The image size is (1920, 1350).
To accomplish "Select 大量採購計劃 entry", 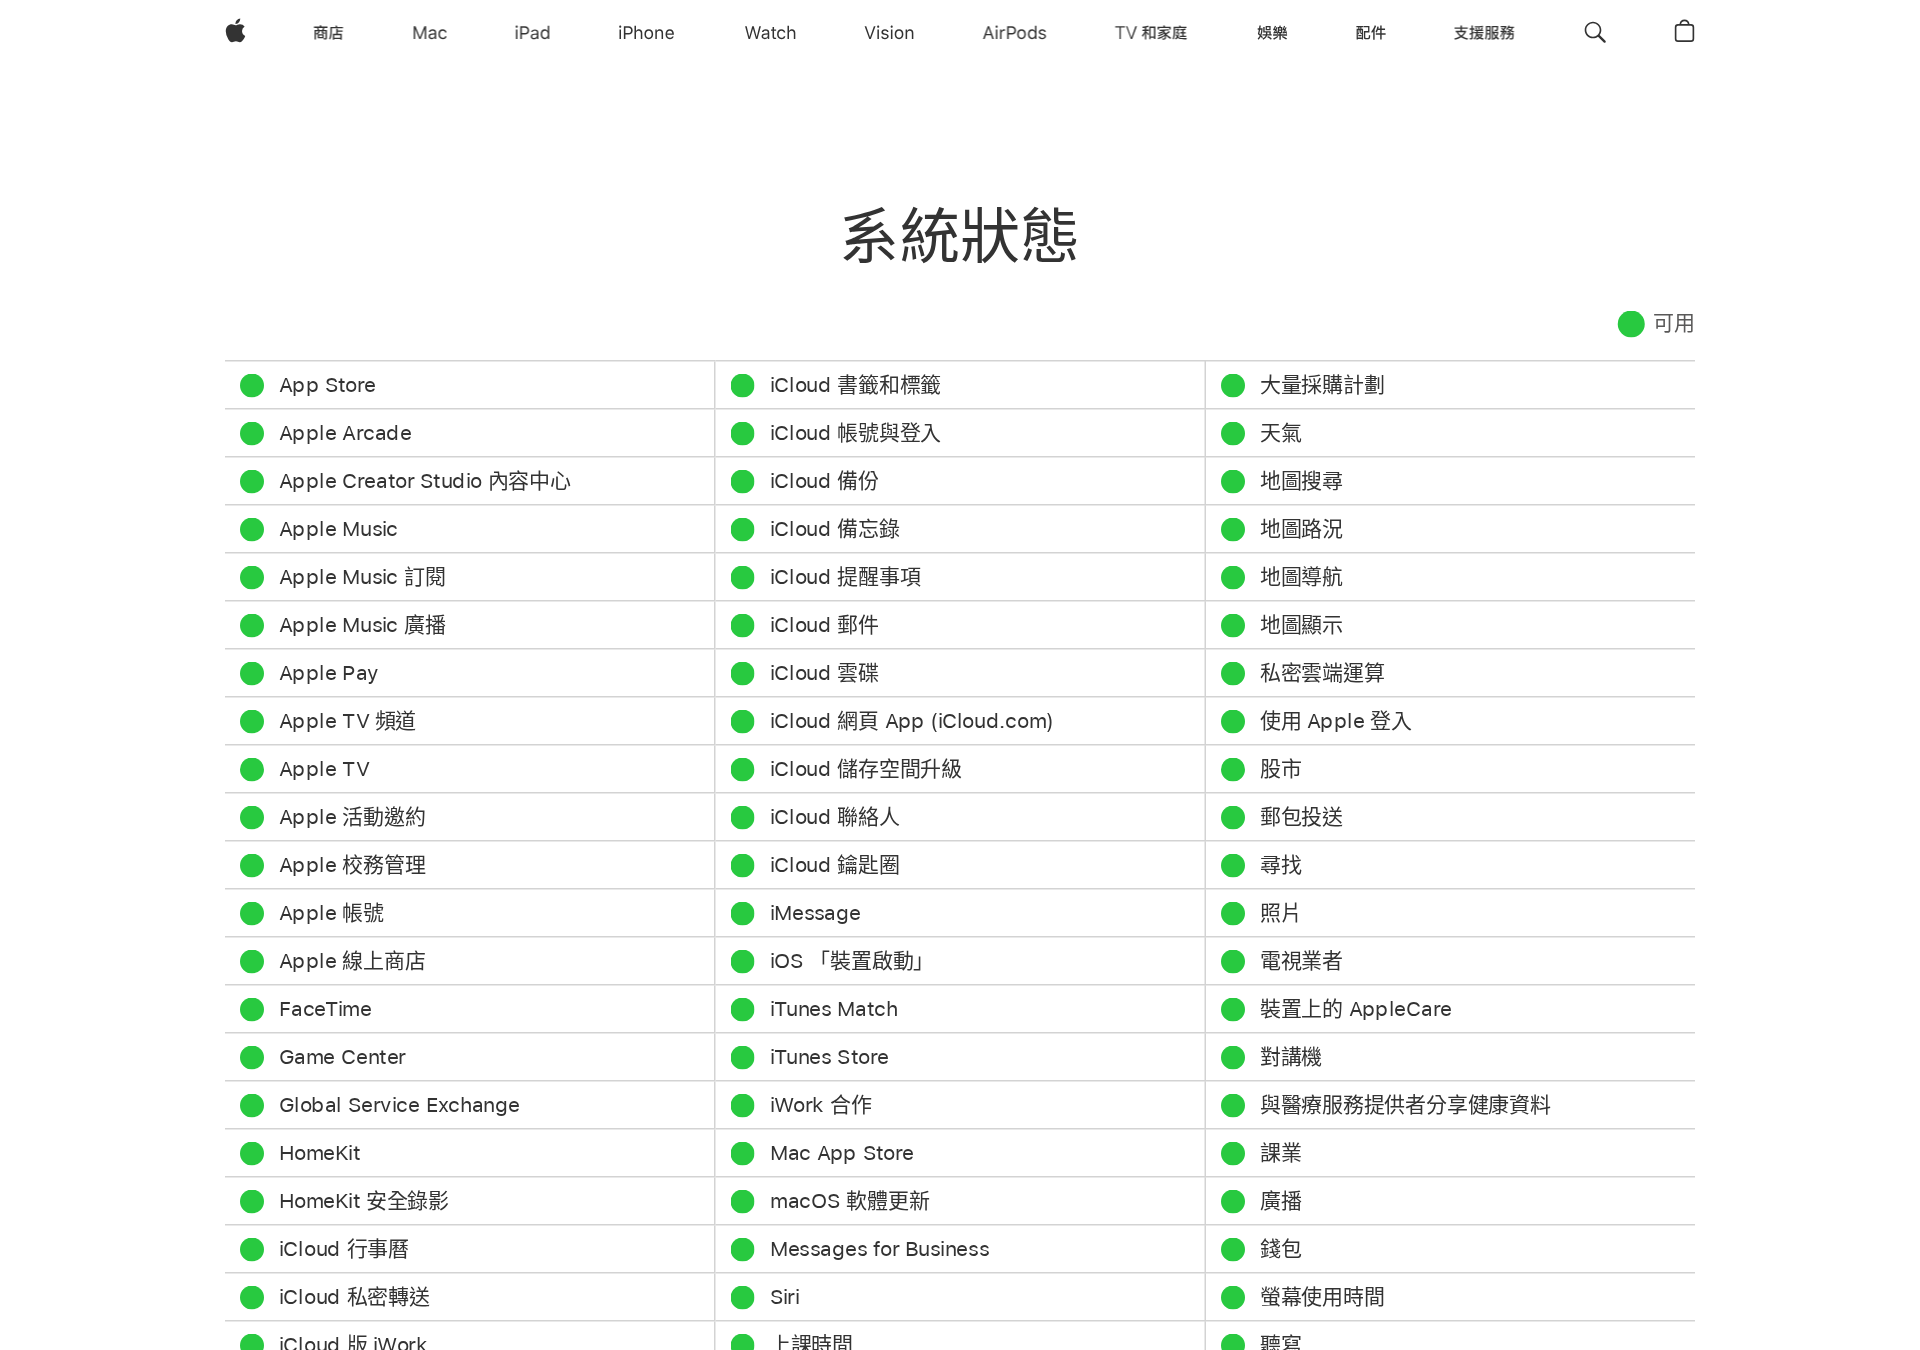I will point(1322,385).
